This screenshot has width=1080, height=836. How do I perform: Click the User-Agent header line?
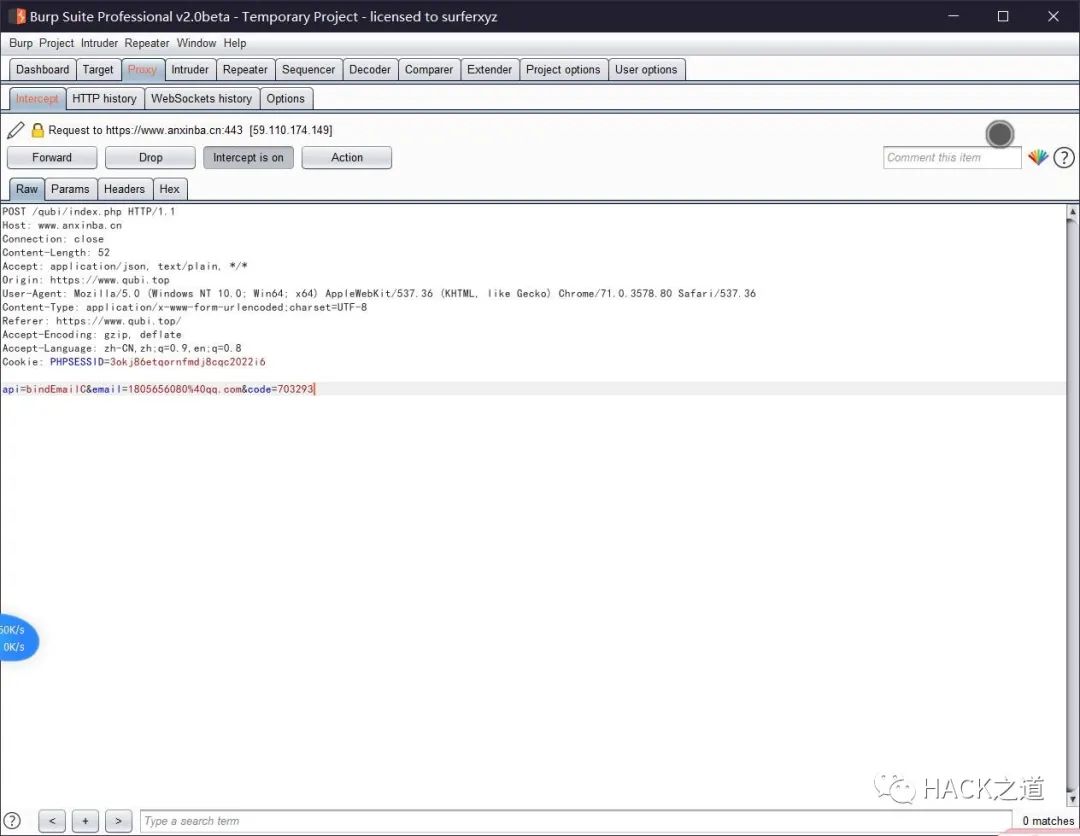pos(379,293)
